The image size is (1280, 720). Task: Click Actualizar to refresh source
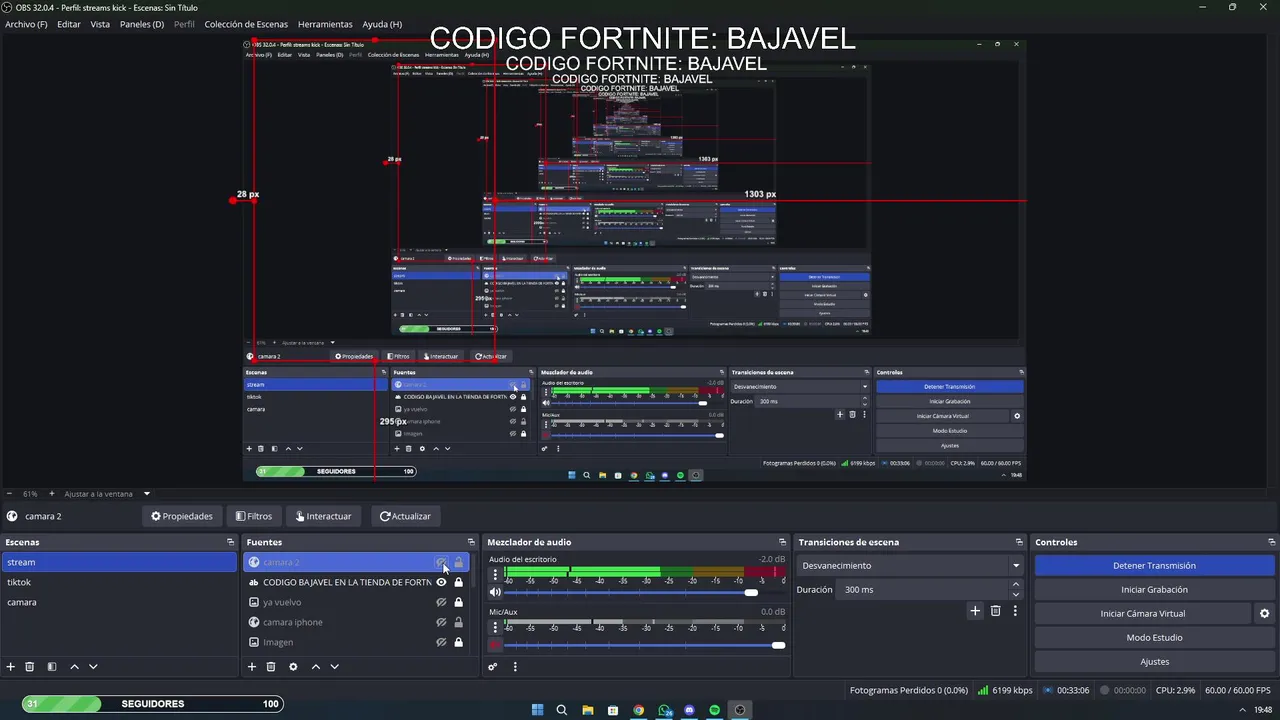[x=405, y=516]
